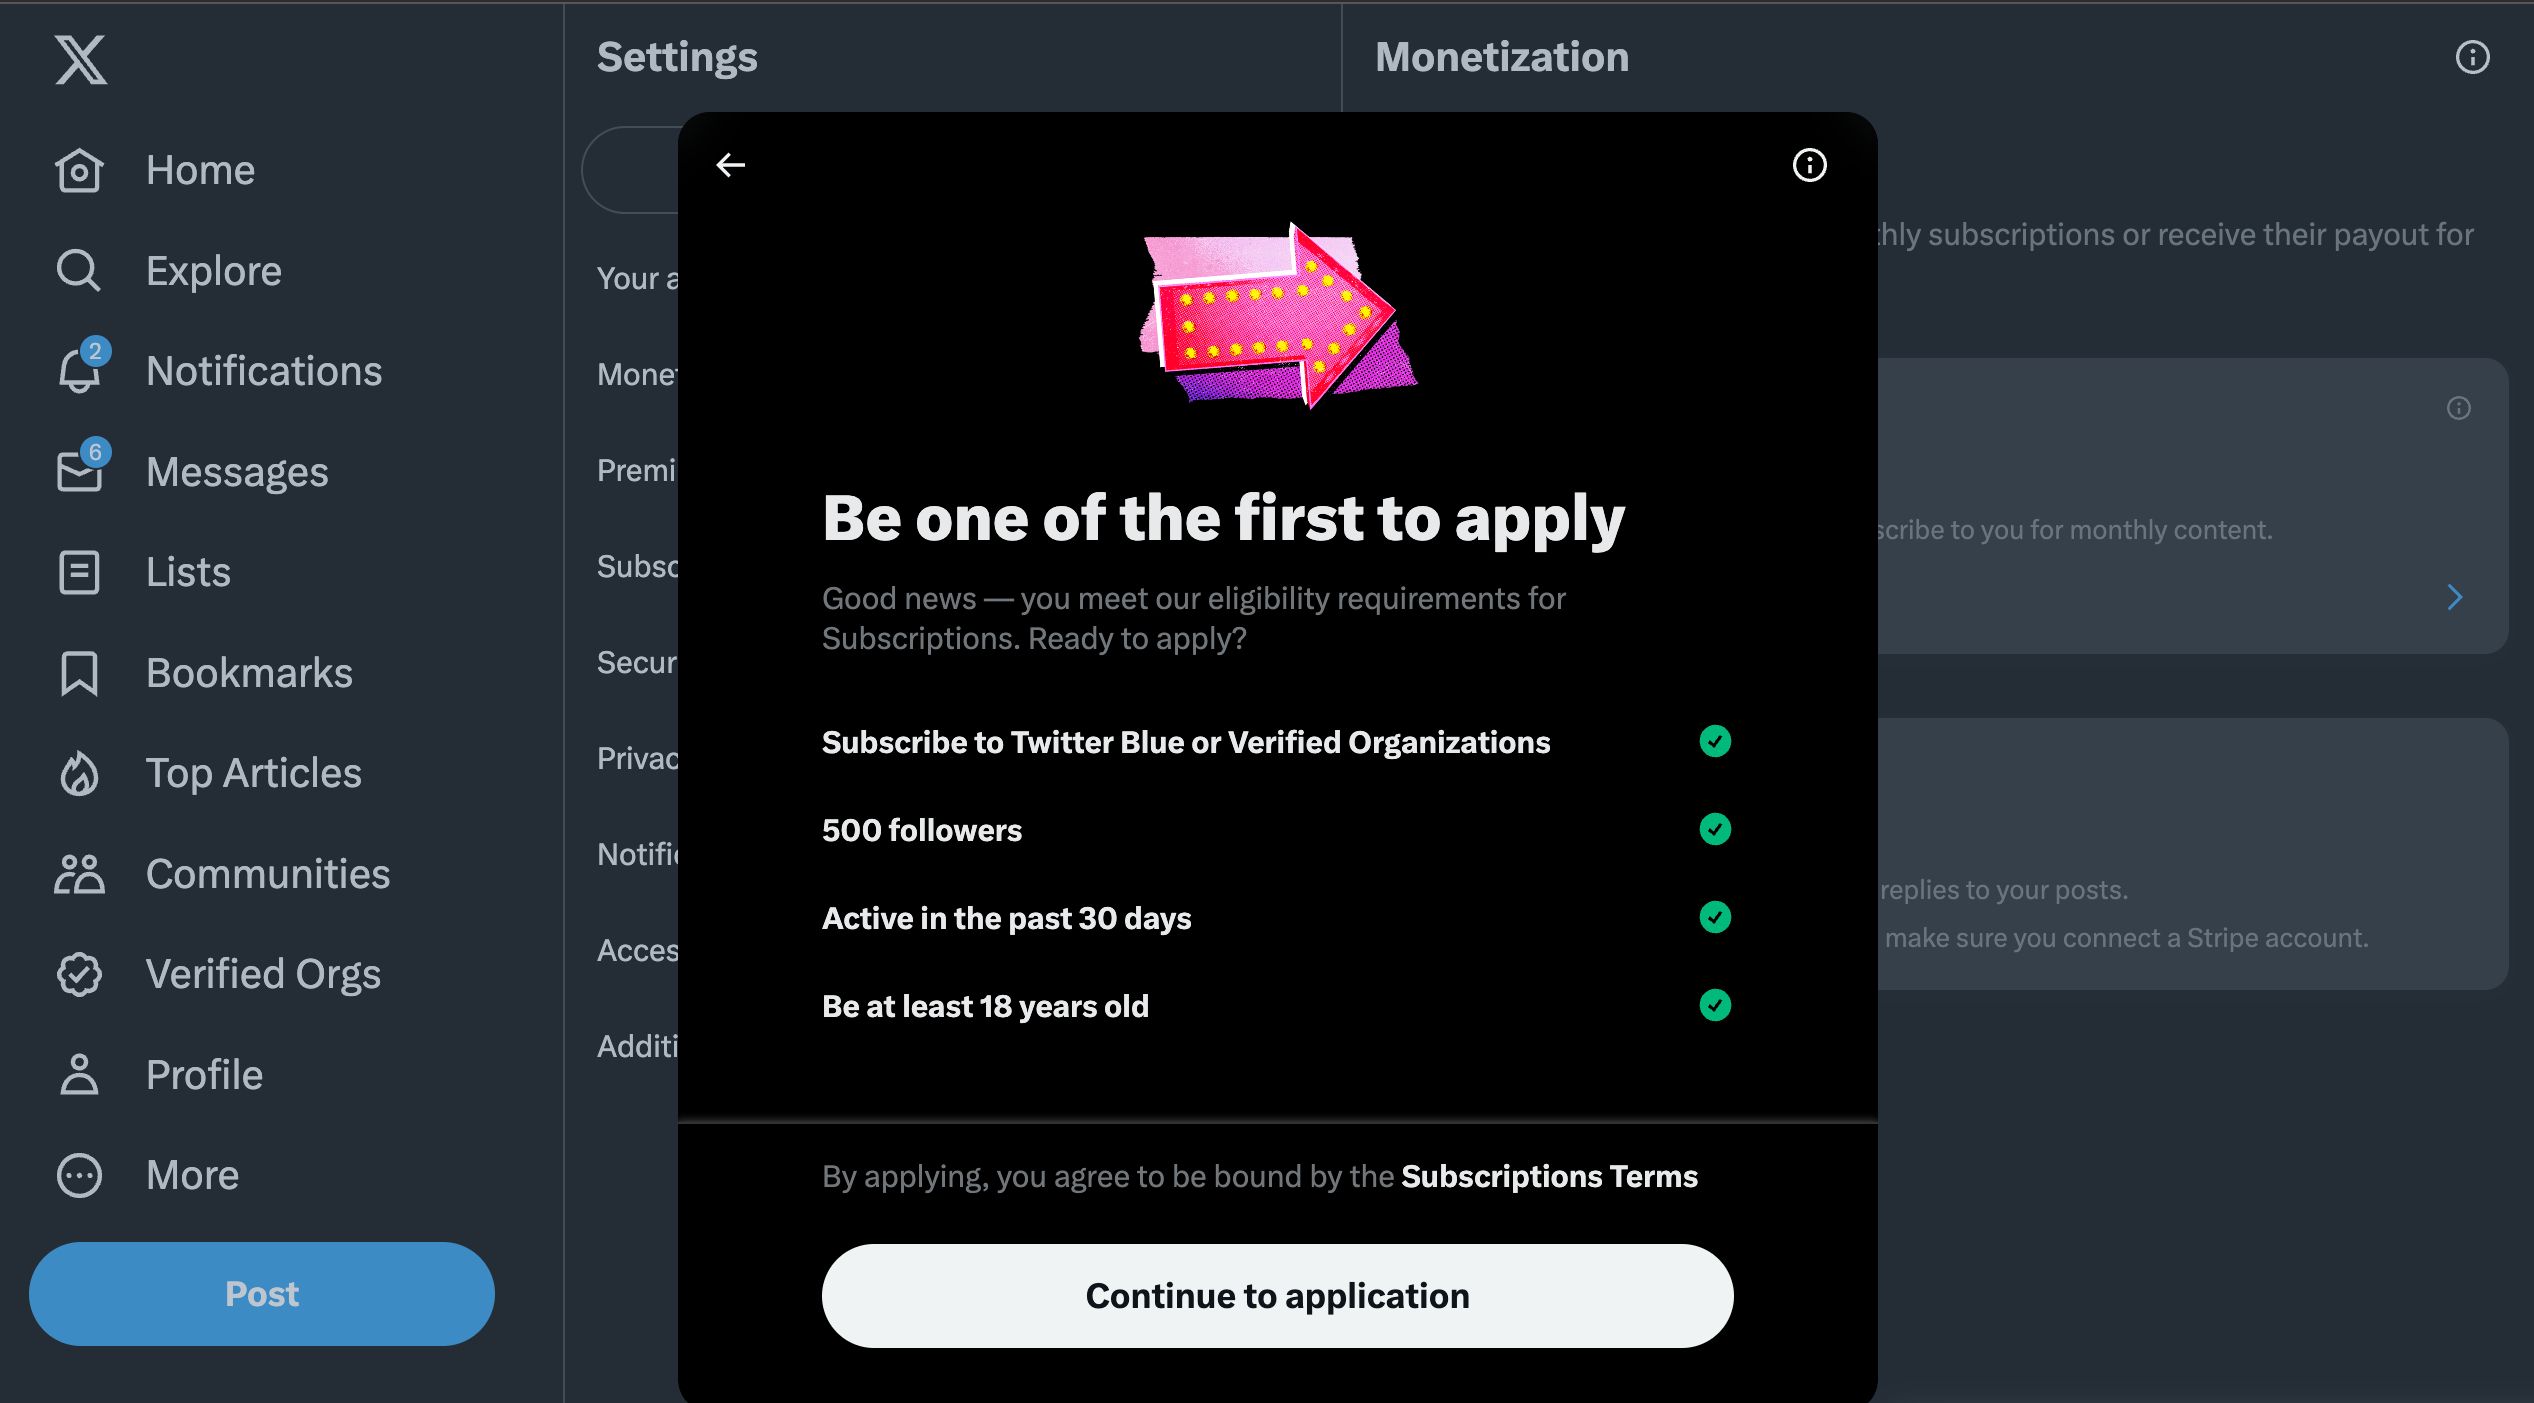This screenshot has width=2534, height=1403.
Task: Open the Verified Orgs badge icon
Action: click(80, 974)
